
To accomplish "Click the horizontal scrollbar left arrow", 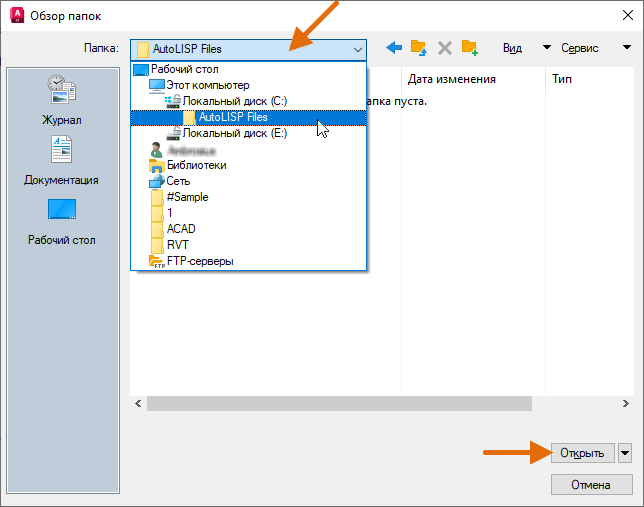I will coord(138,403).
